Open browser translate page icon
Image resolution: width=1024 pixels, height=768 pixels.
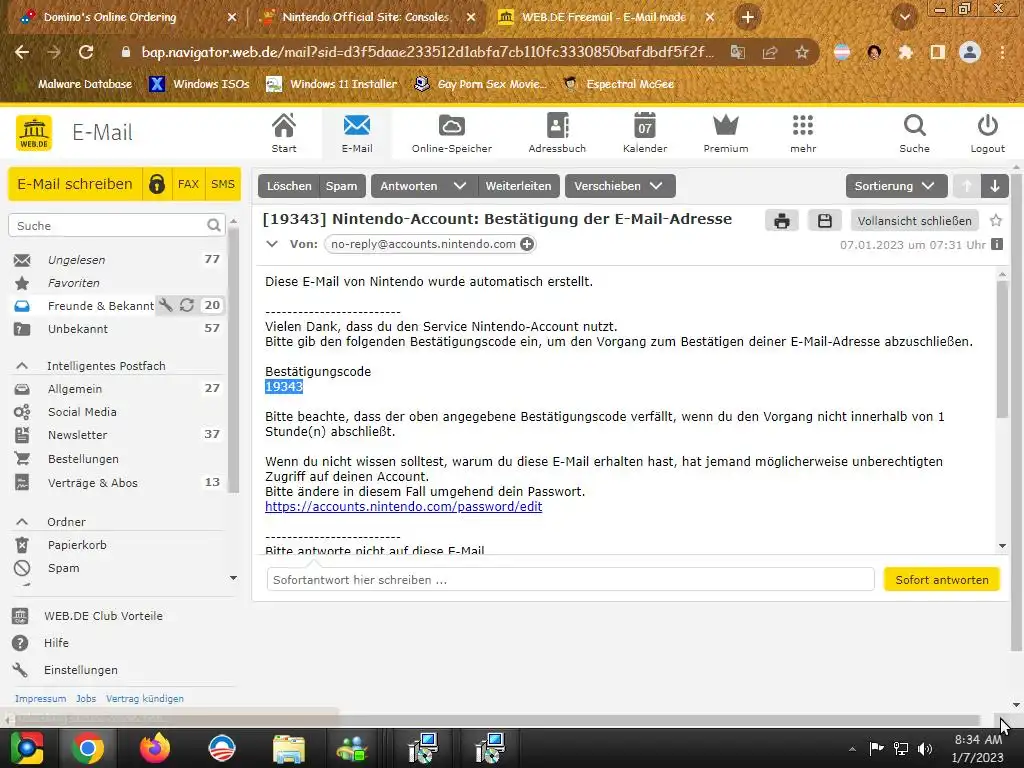[x=737, y=52]
